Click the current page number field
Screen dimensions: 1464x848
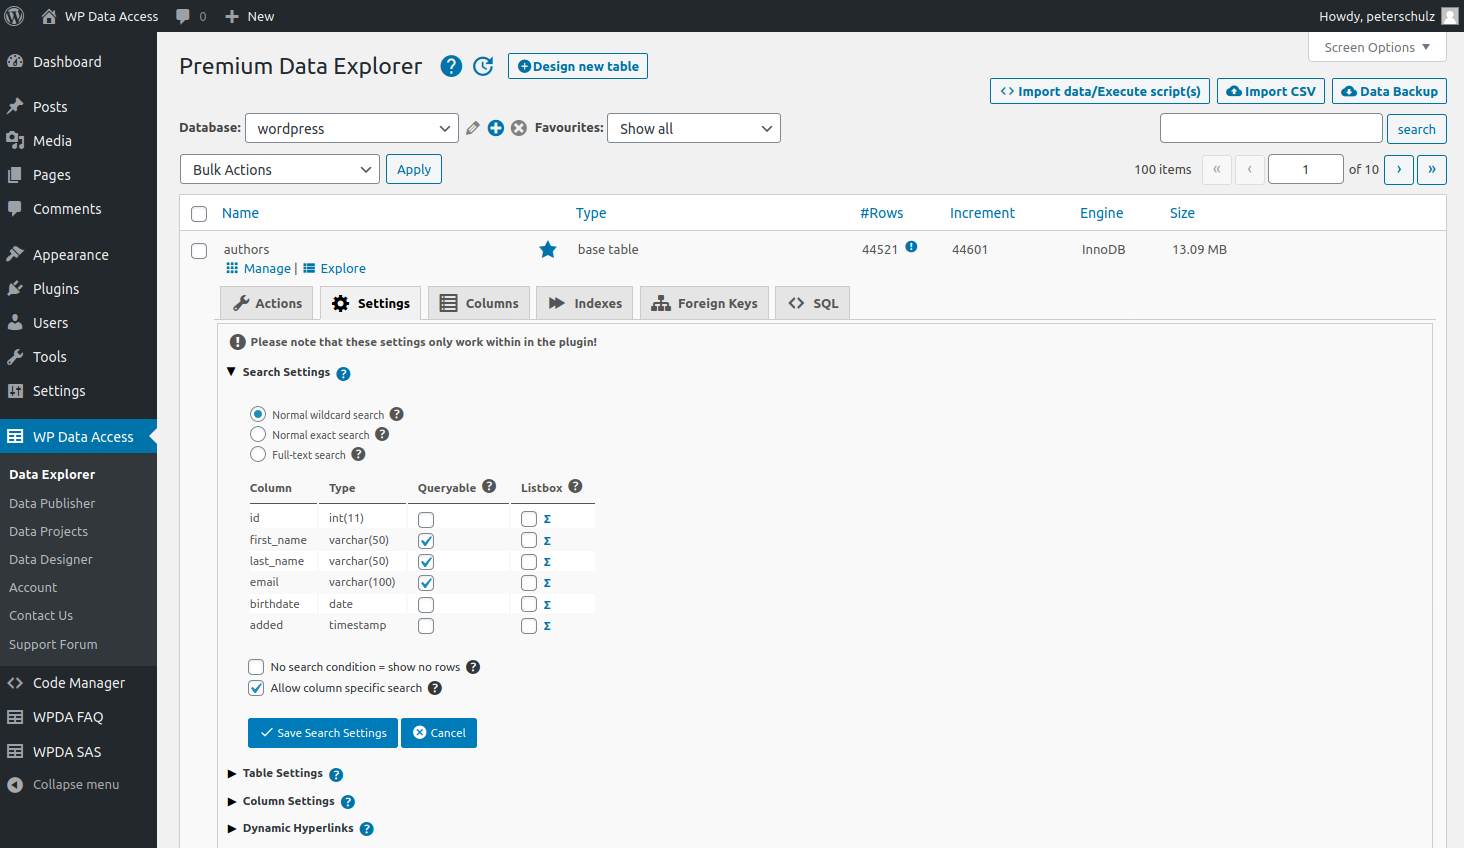(x=1305, y=169)
